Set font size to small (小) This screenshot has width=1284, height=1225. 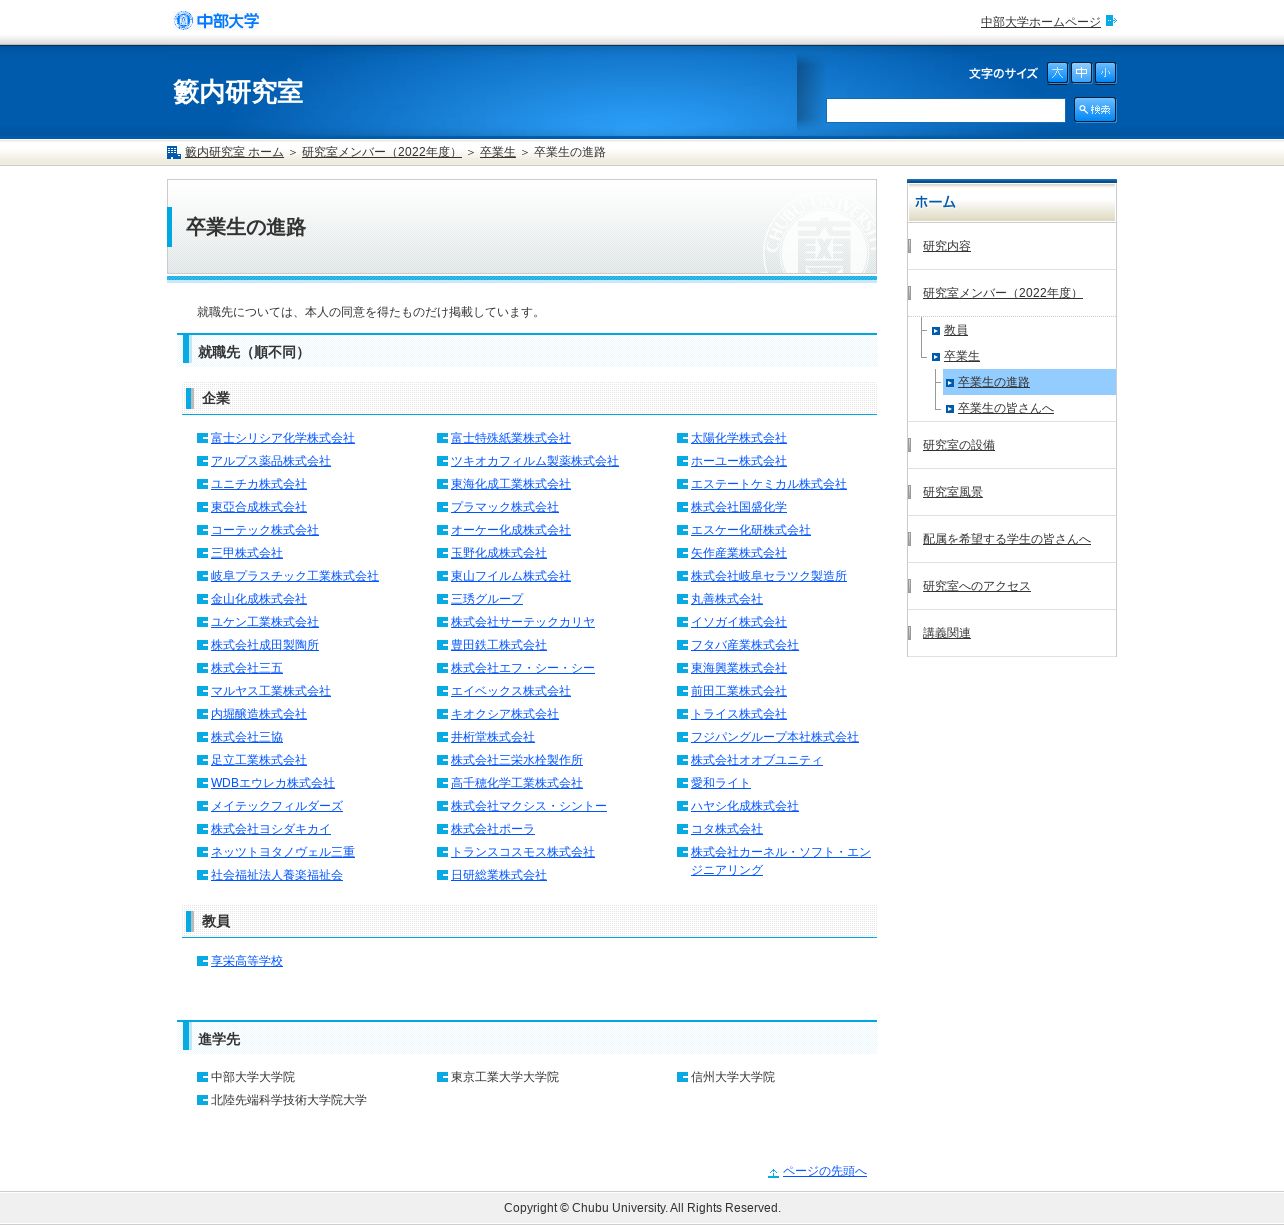click(x=1105, y=73)
